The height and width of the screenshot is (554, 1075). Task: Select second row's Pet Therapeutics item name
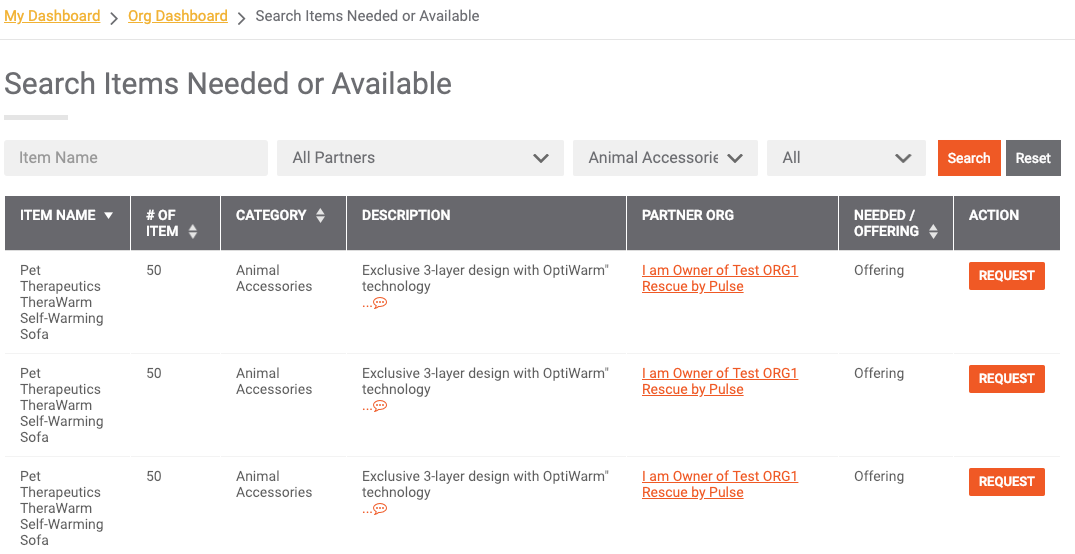coord(62,405)
